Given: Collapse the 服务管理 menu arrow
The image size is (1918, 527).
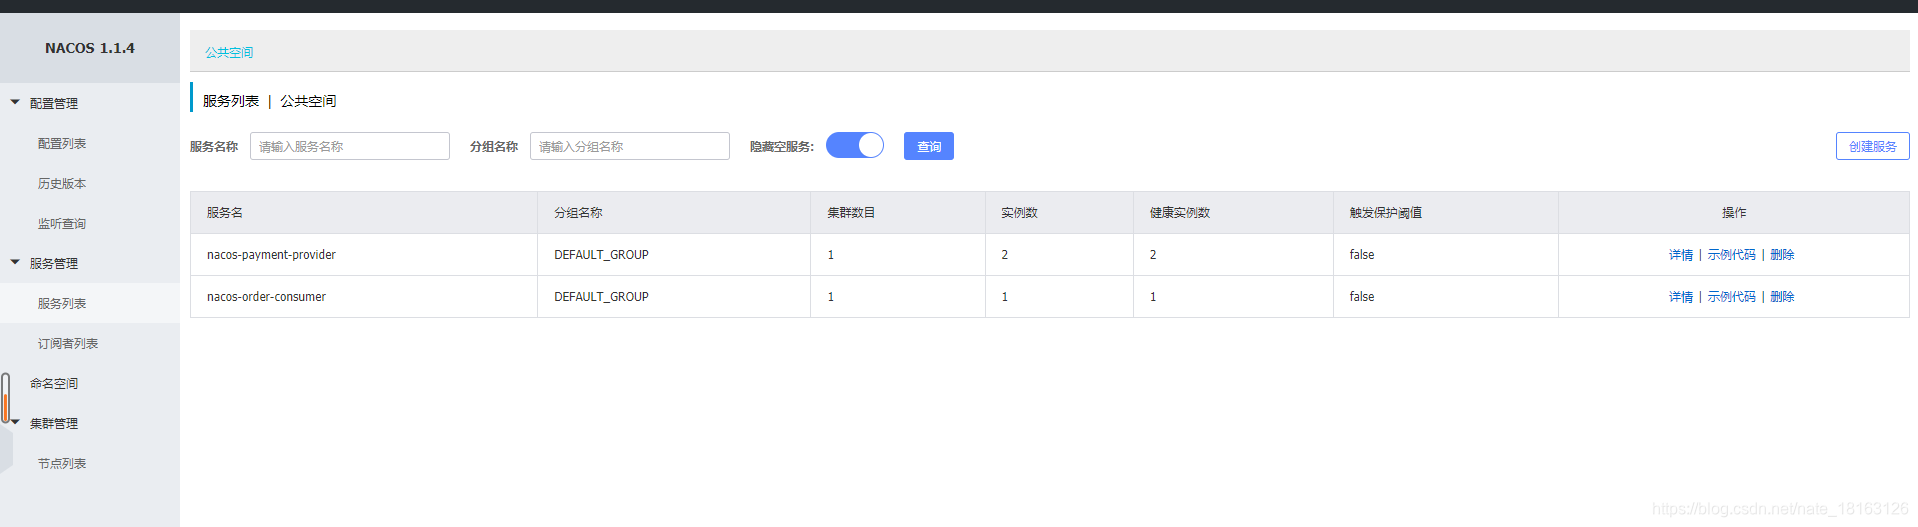Looking at the screenshot, I should pyautogui.click(x=15, y=262).
